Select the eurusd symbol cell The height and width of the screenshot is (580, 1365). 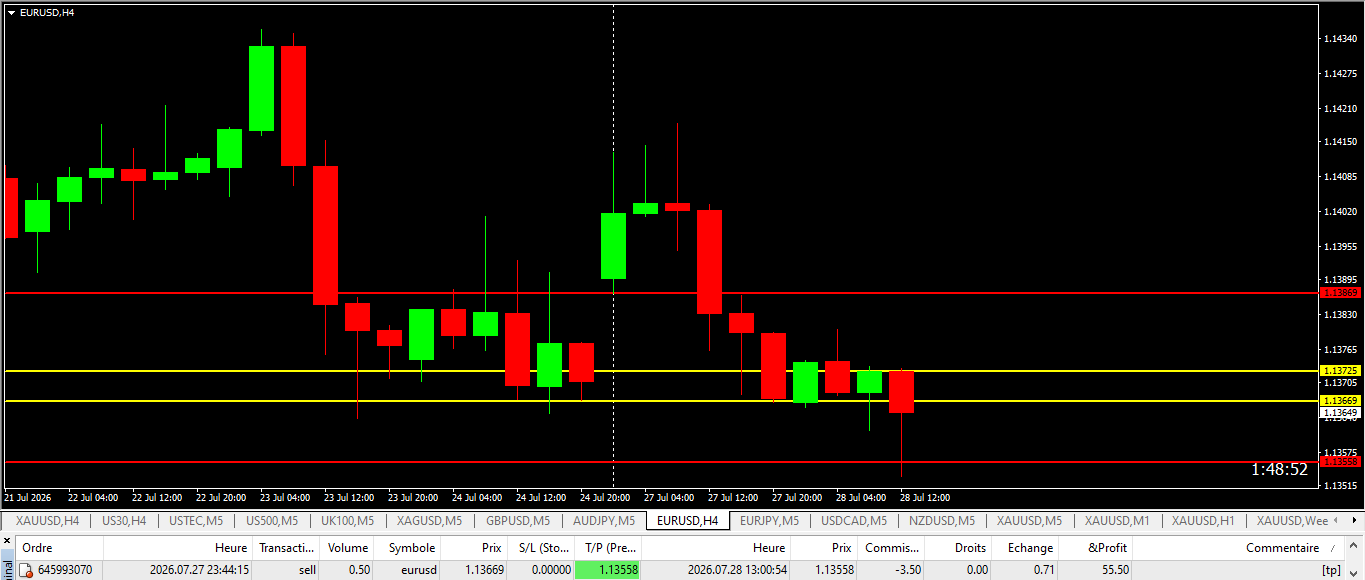[407, 570]
